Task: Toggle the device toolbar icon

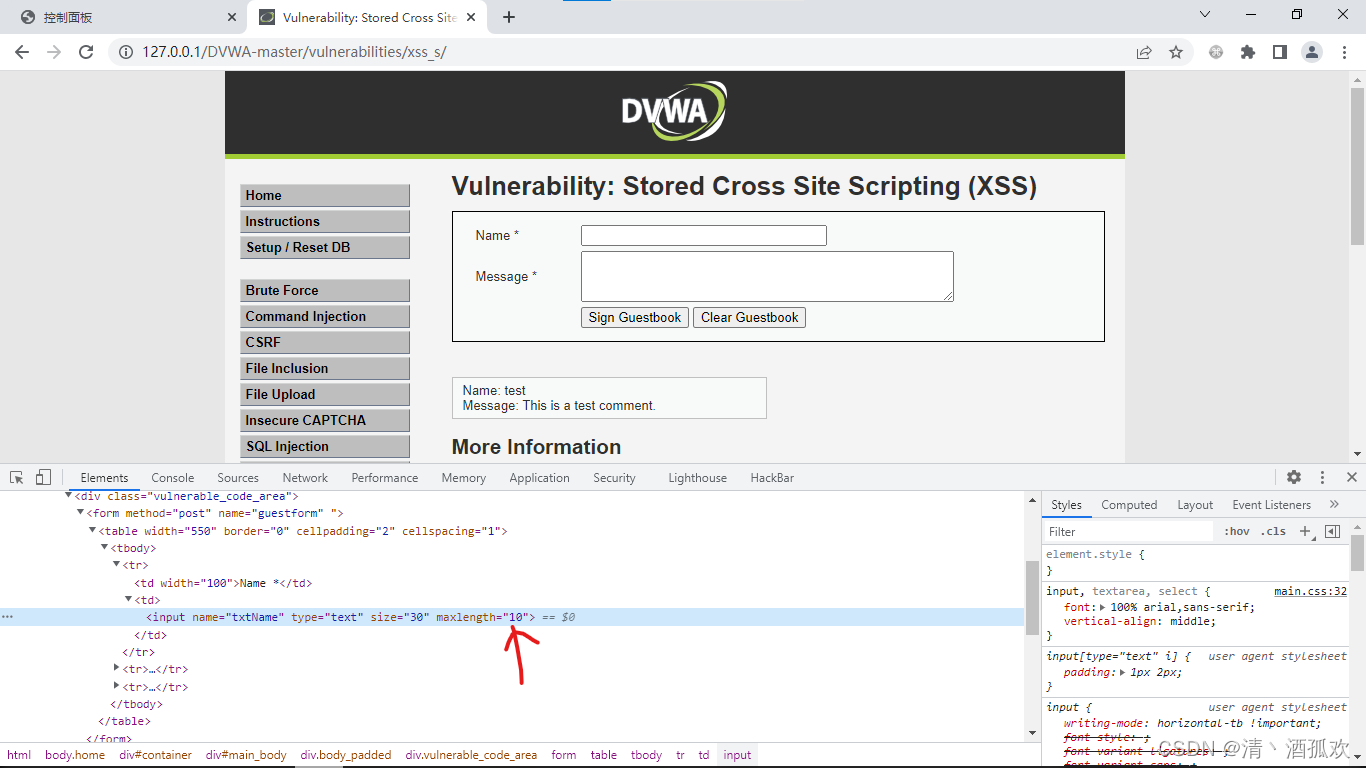Action: [x=43, y=477]
